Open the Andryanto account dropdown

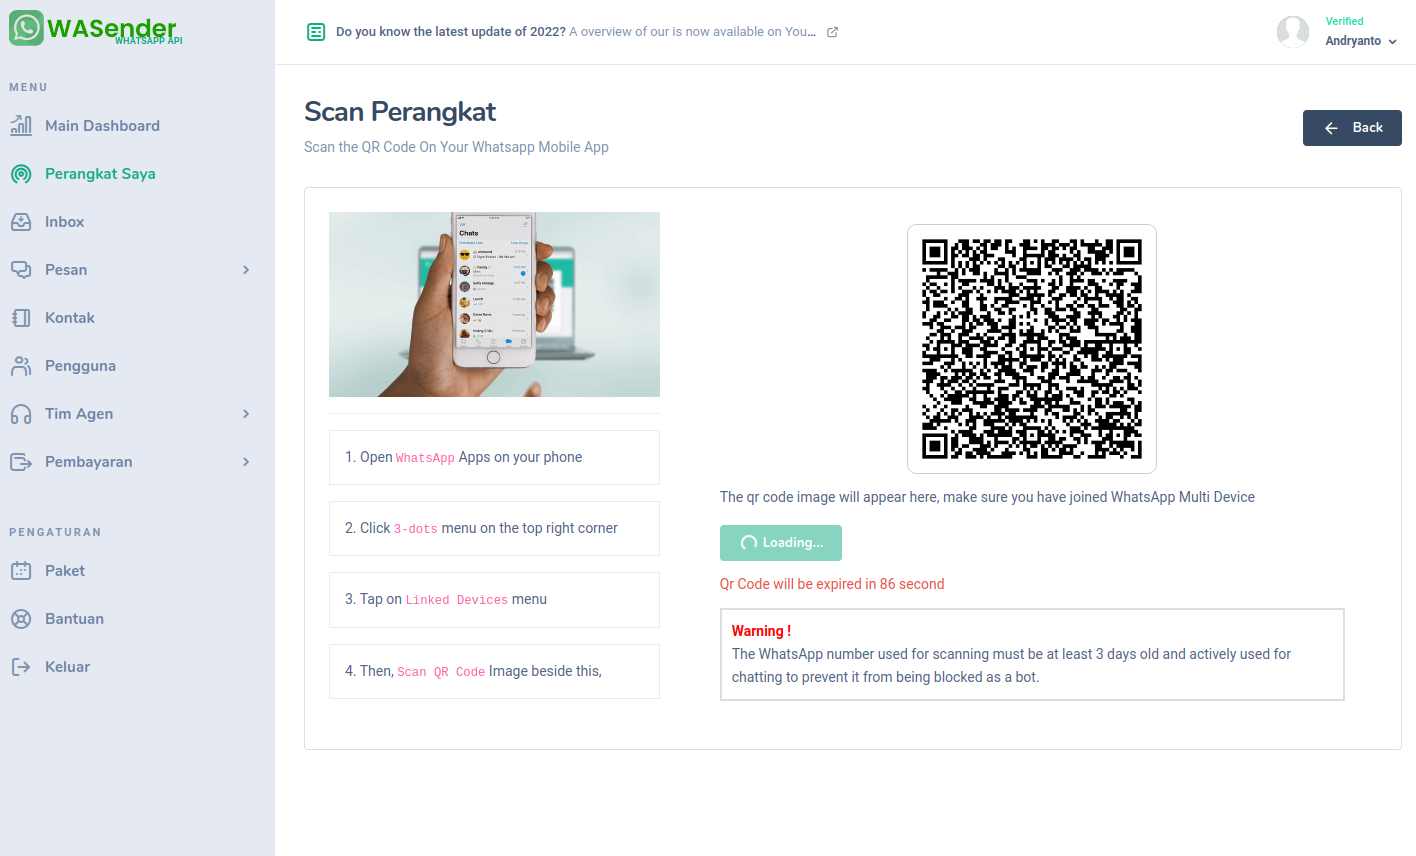click(1360, 41)
